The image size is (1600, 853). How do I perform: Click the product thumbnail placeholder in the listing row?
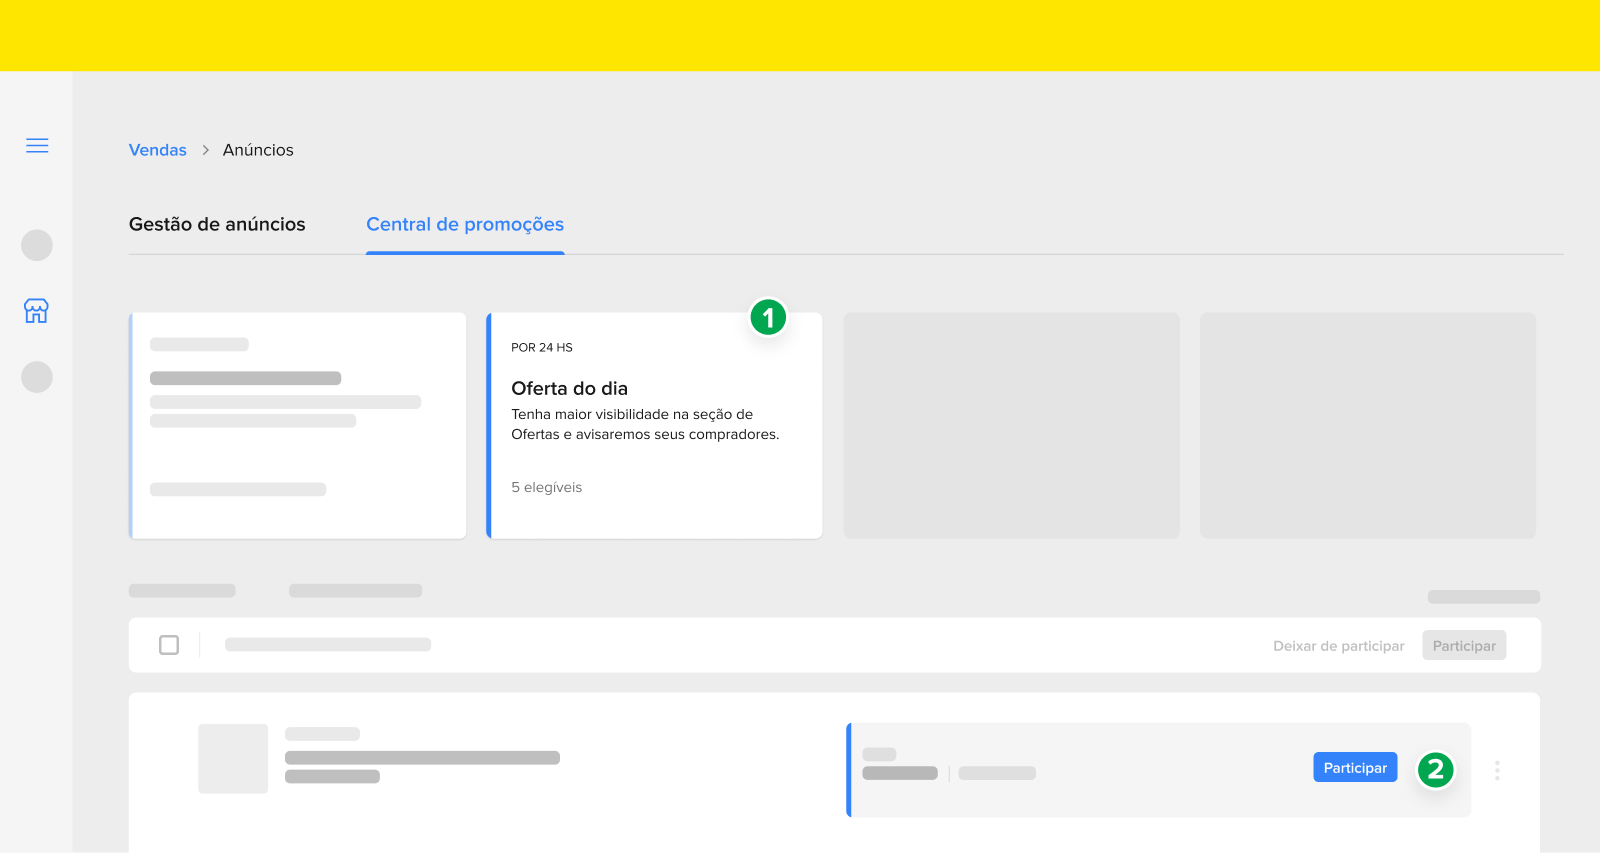pos(233,759)
